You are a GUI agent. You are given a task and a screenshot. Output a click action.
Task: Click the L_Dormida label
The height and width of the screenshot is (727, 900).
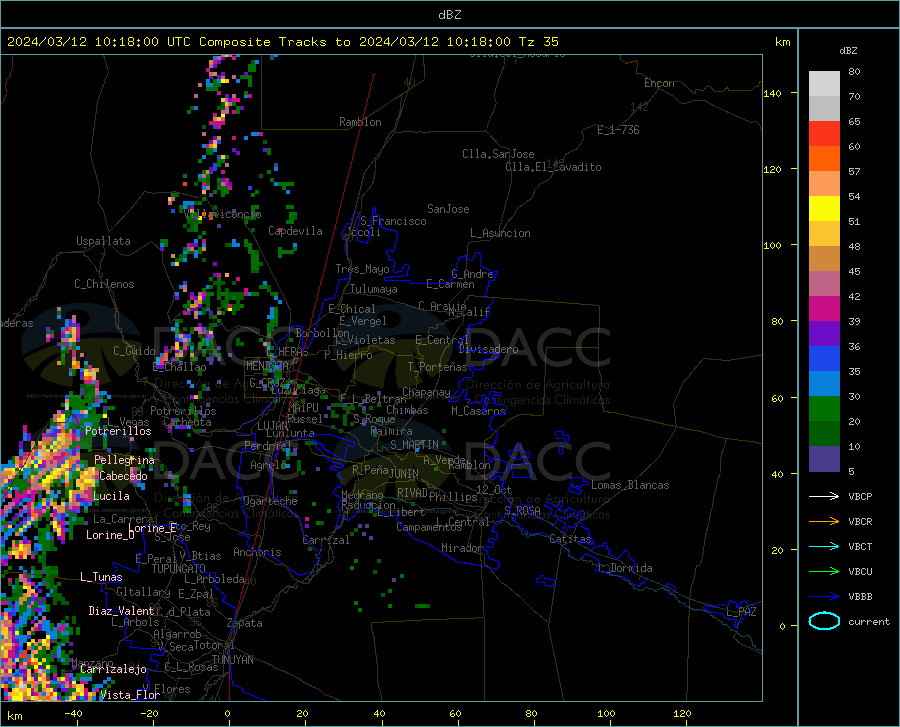624,568
